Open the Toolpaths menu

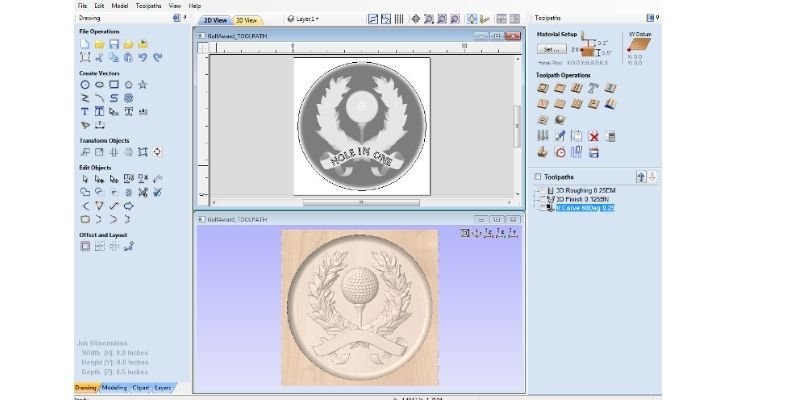click(x=148, y=6)
